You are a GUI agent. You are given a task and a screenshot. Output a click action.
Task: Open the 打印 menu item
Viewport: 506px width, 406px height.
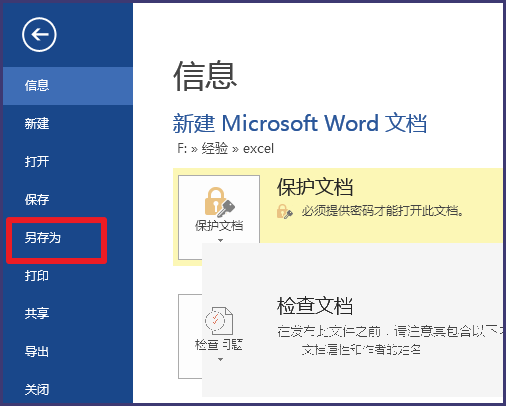68,276
